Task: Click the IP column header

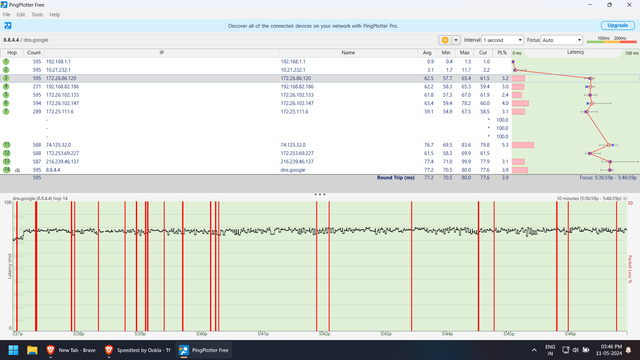Action: click(162, 53)
